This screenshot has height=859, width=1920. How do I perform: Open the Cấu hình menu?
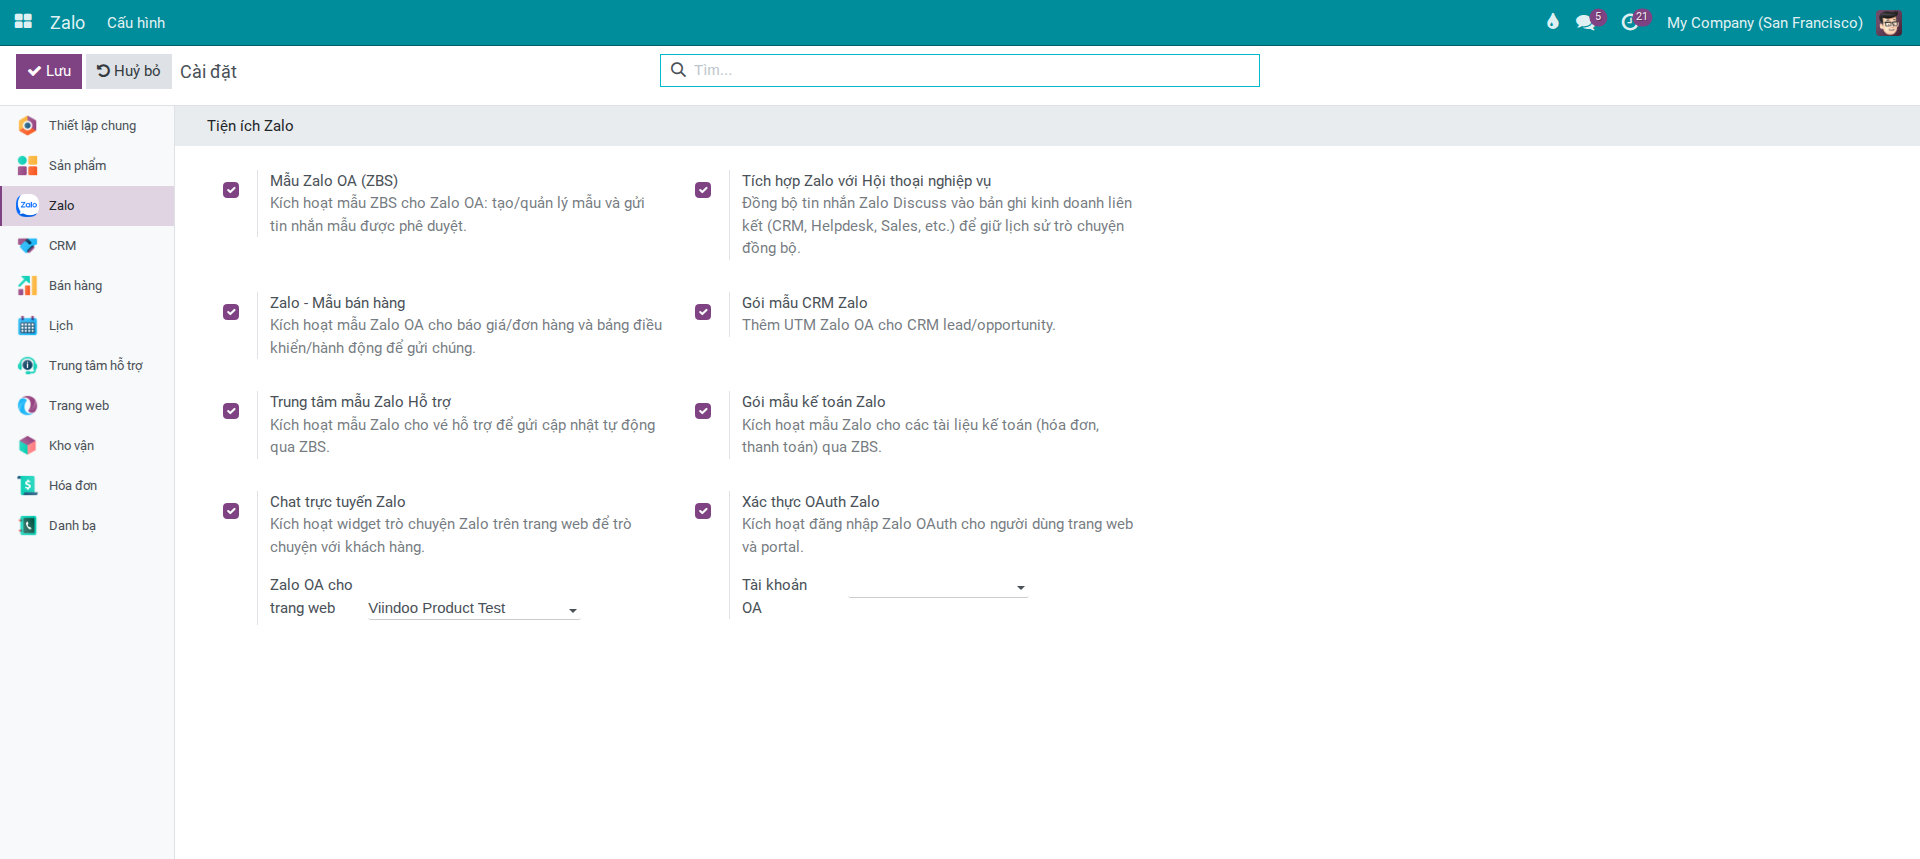[x=136, y=22]
